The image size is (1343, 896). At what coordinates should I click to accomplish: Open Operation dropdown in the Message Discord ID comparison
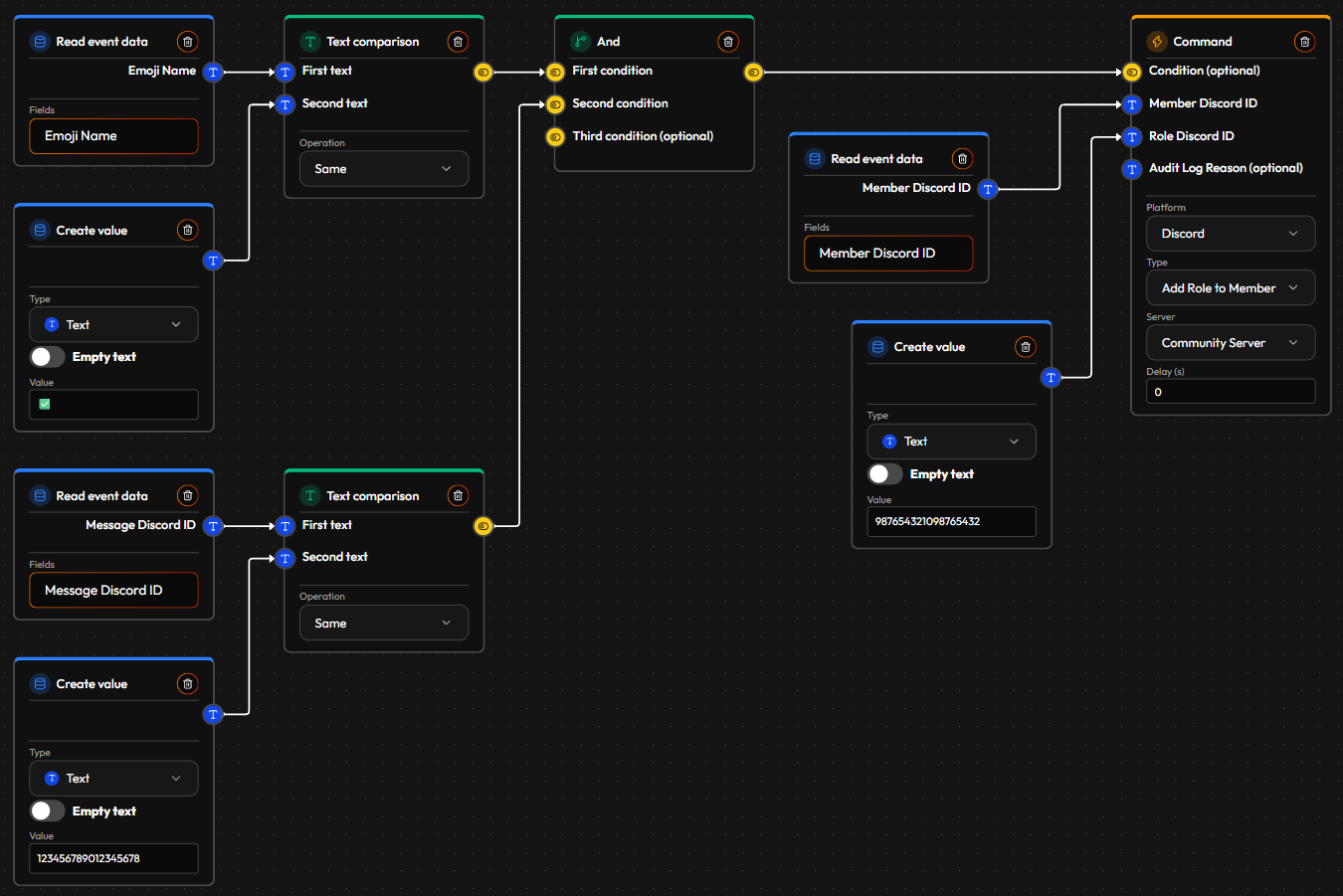tap(384, 623)
